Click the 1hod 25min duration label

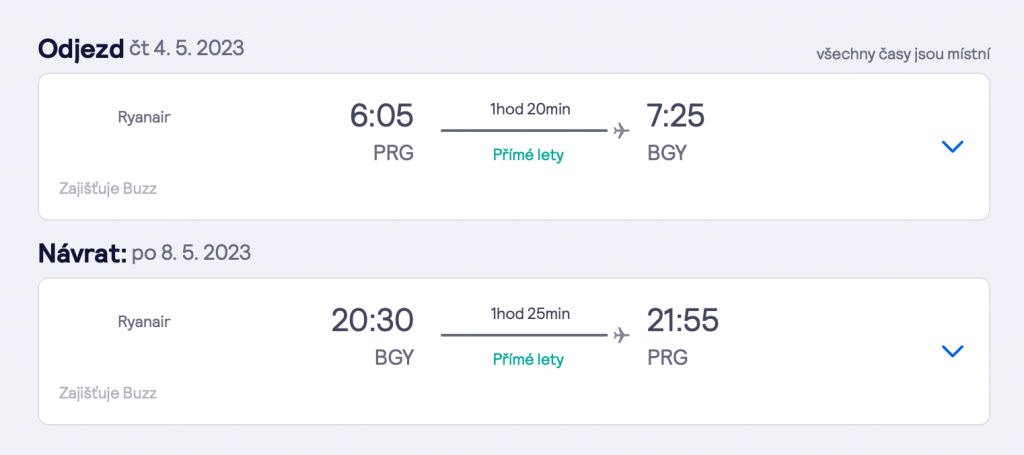530,314
